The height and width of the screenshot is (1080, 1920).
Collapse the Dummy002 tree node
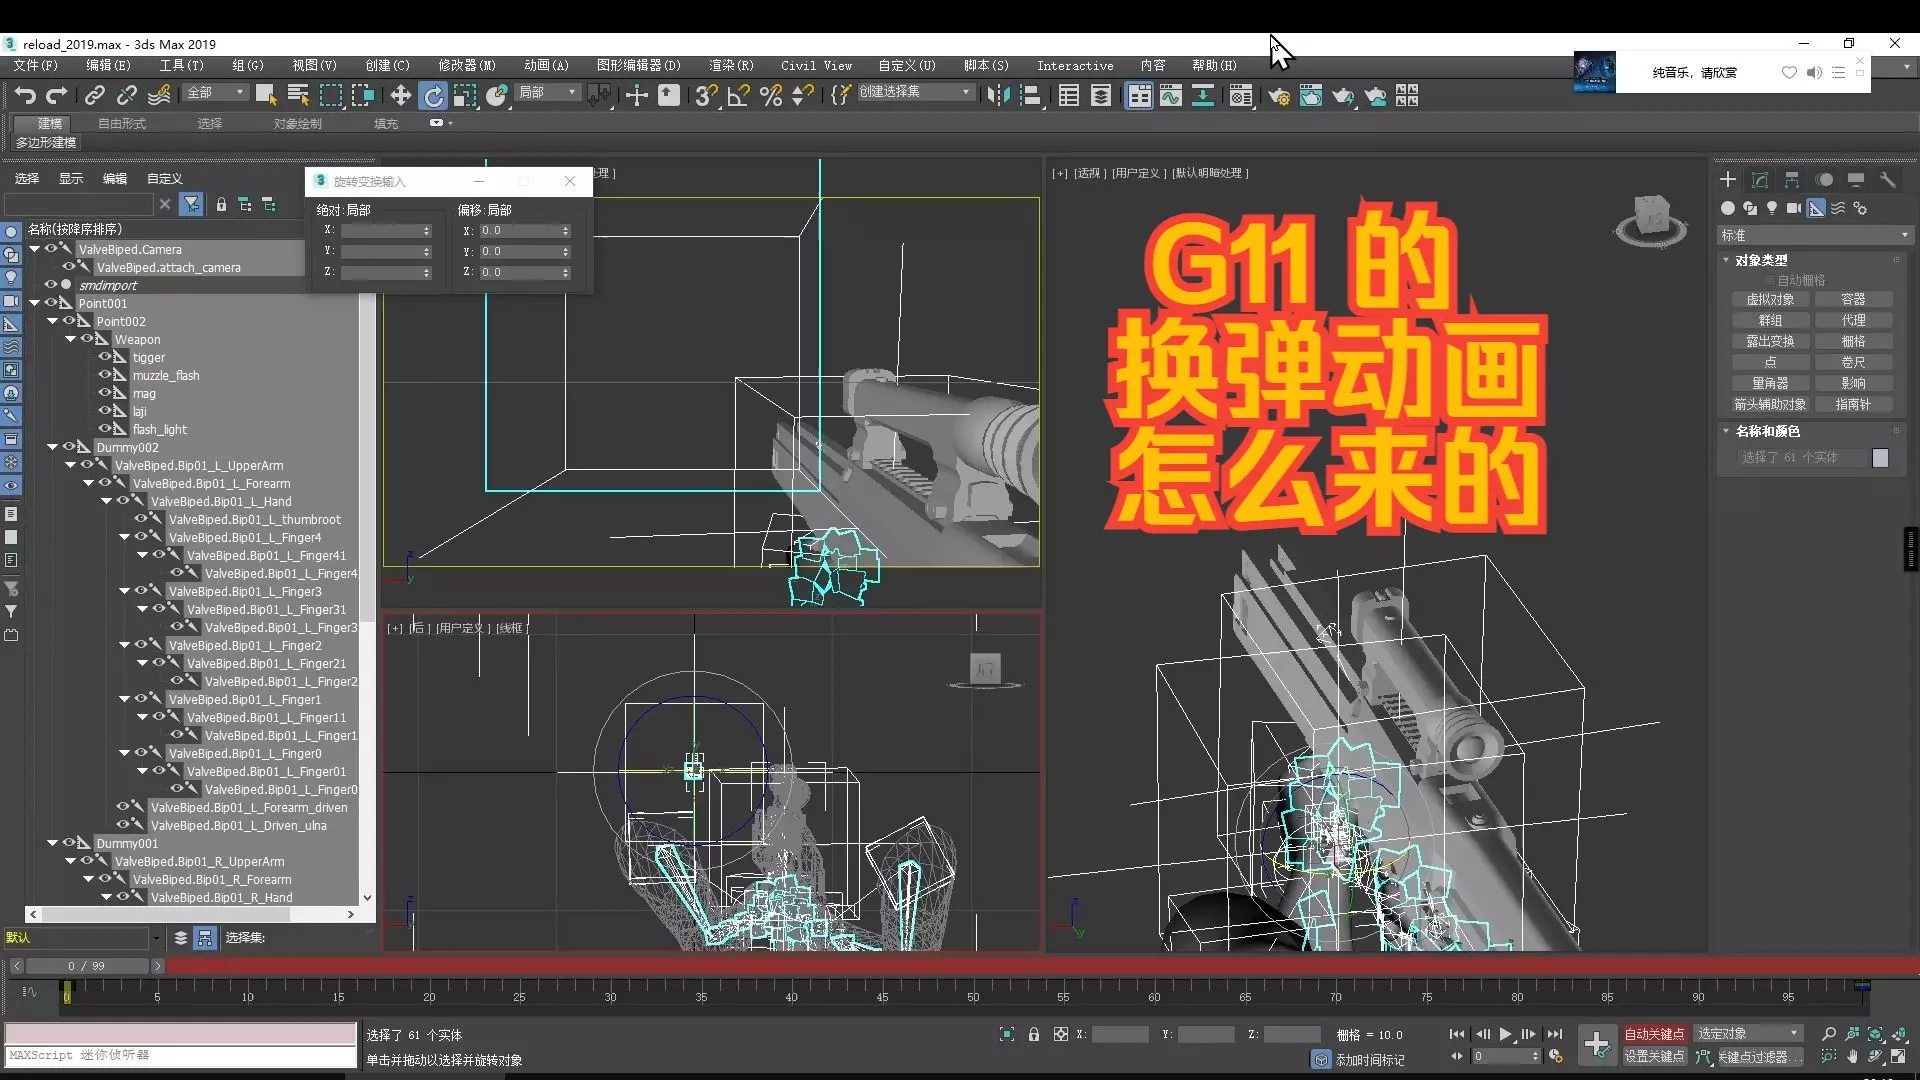[53, 447]
